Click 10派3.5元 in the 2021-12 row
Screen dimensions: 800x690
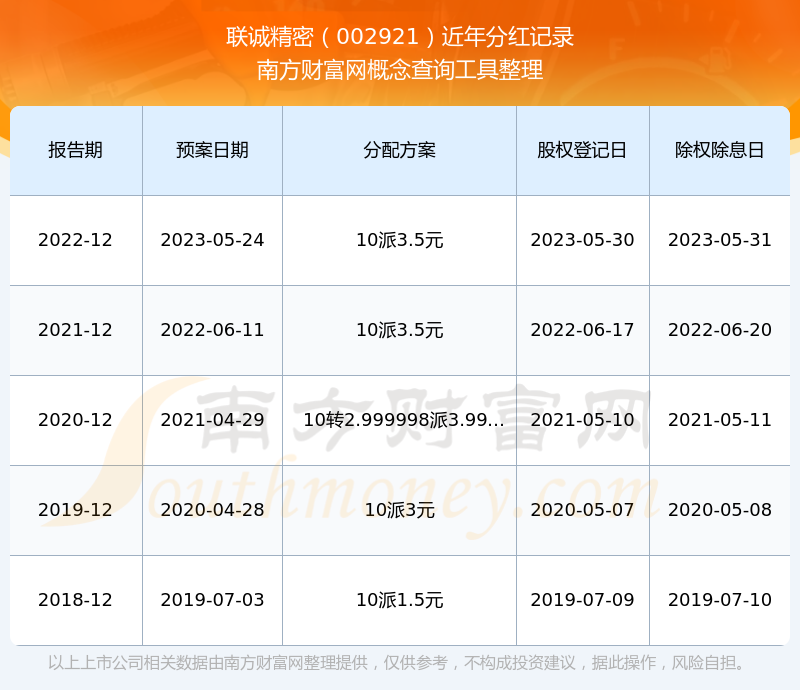pos(399,330)
